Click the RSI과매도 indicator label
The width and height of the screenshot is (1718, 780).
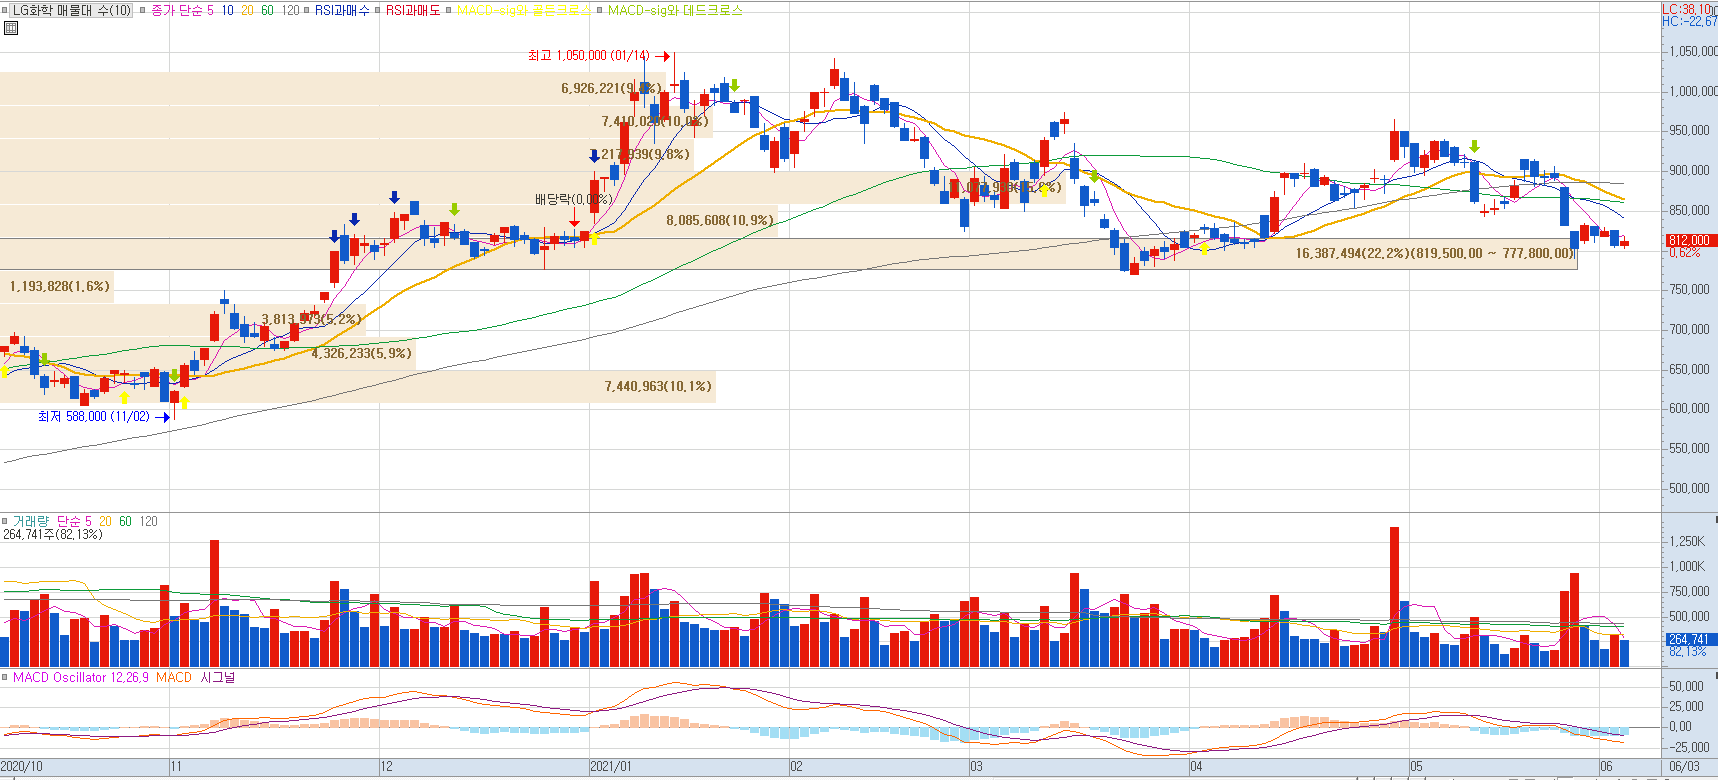pos(412,10)
